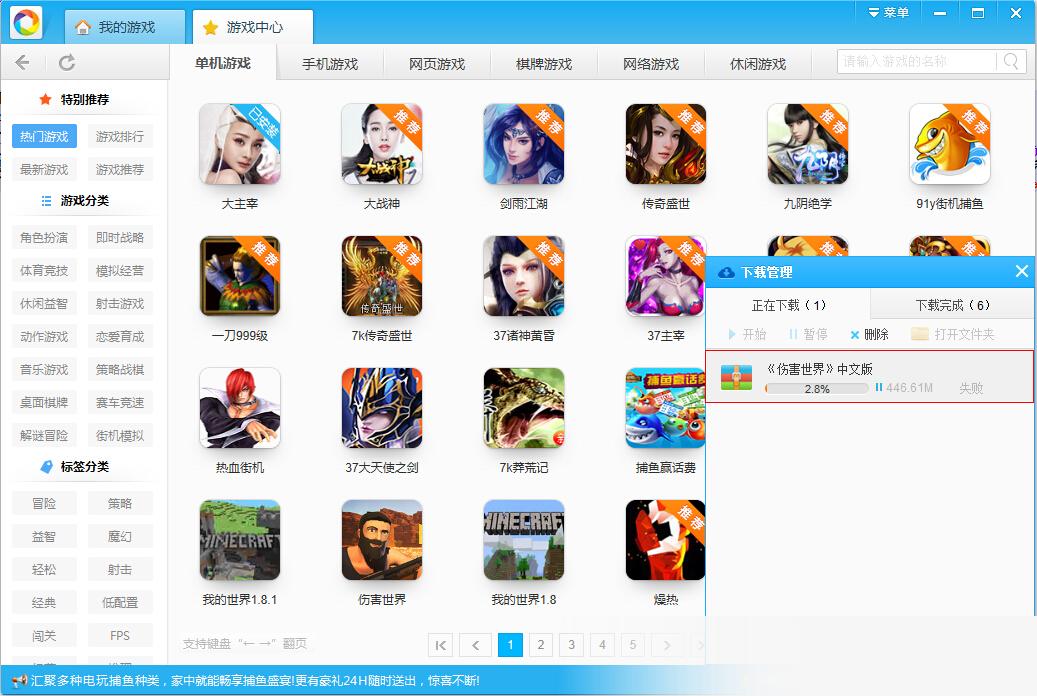
Task: Pick the 冒险 tag
Action: [x=44, y=503]
